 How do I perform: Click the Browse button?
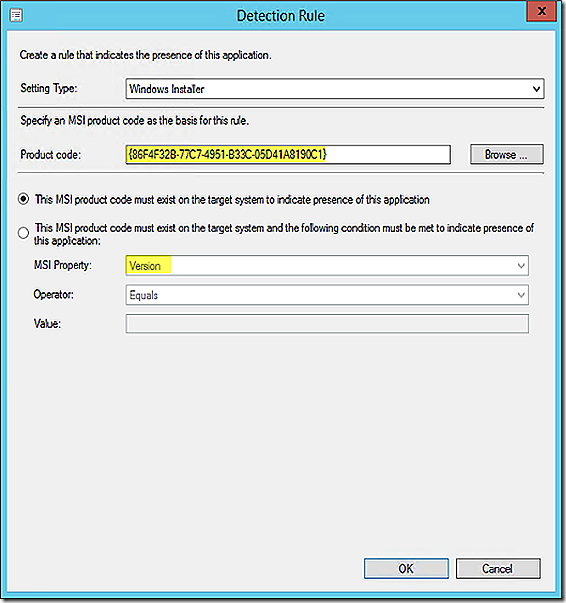(x=507, y=155)
